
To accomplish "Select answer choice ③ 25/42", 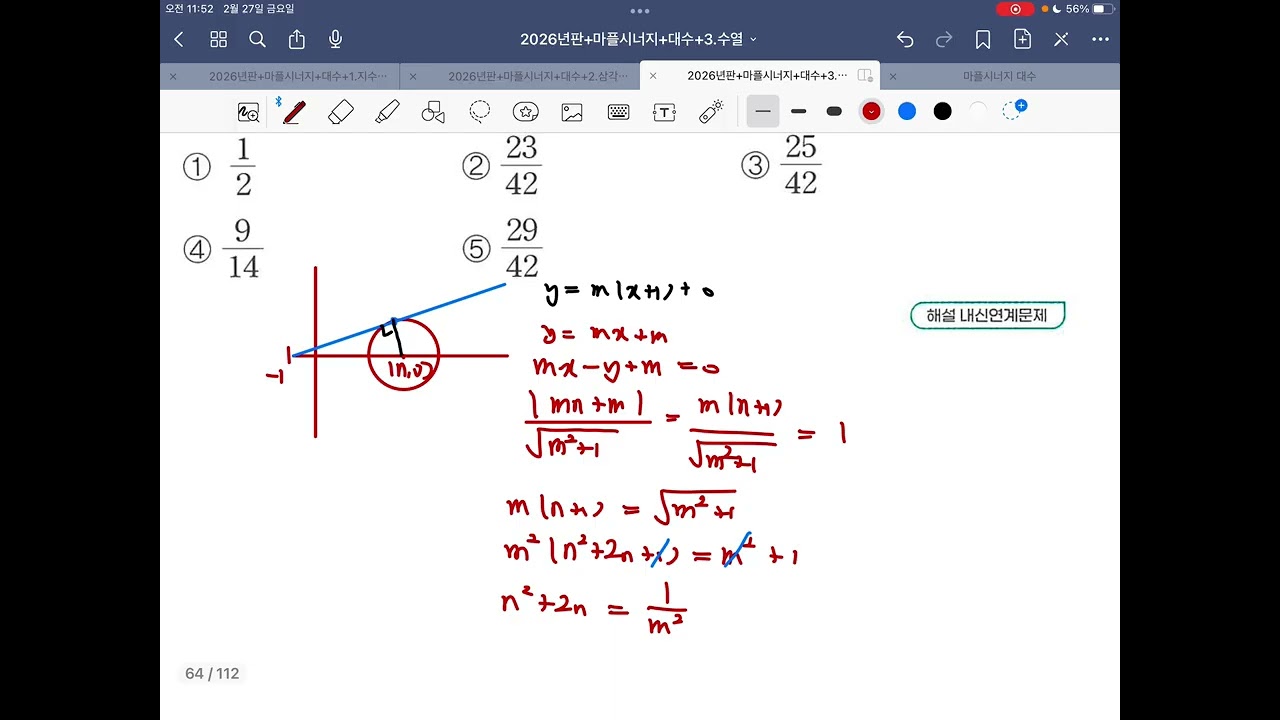I will [781, 166].
